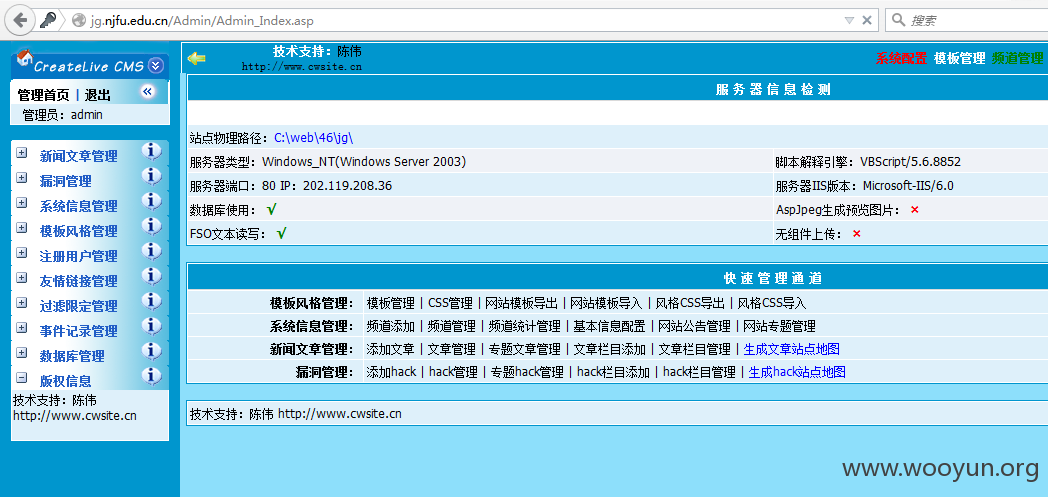Open 模板管理 top tab
1048x497 pixels.
click(x=959, y=58)
